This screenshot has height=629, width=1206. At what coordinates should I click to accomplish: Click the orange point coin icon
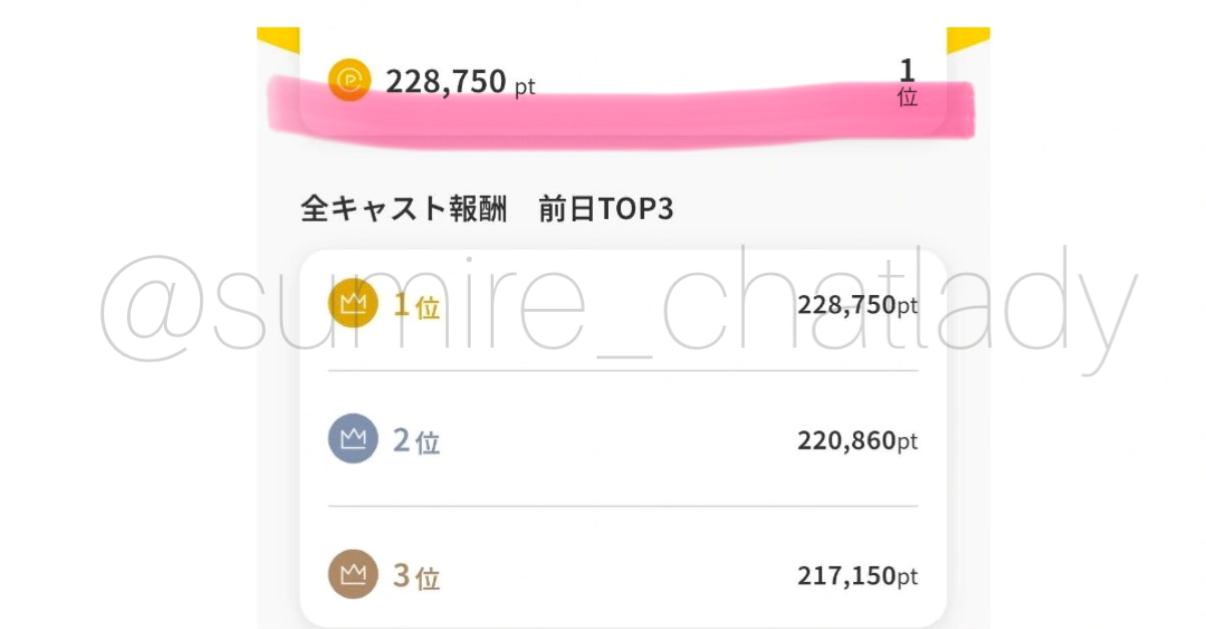click(349, 80)
